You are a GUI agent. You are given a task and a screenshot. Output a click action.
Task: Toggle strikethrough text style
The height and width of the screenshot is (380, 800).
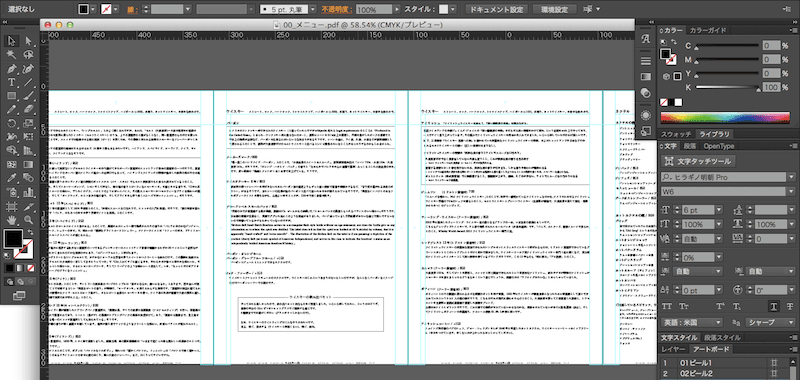coord(790,306)
